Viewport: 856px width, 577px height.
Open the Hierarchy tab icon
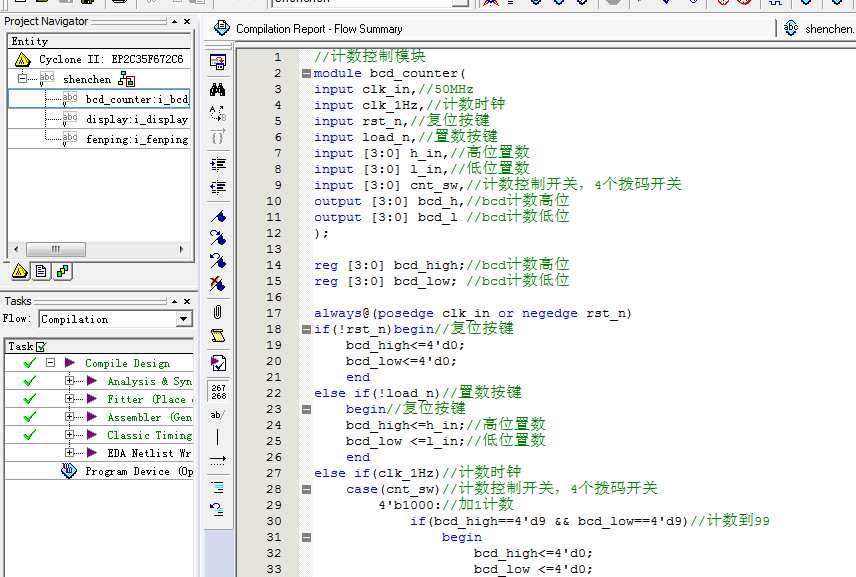20,271
